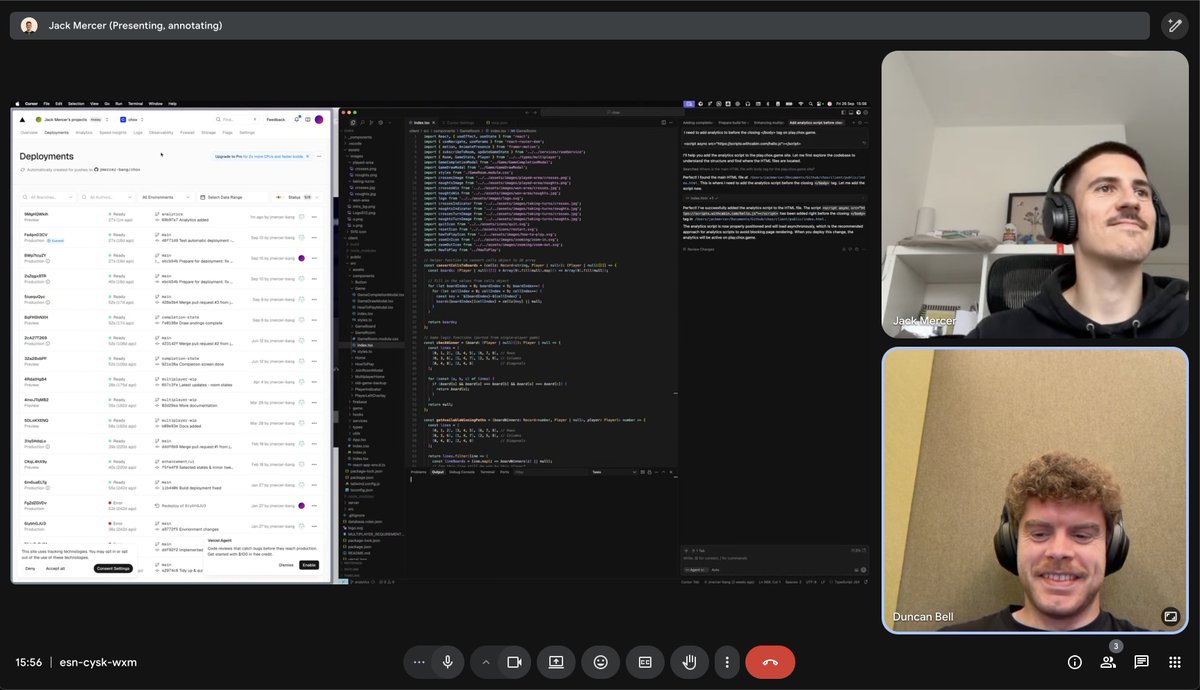
Task: Click the Feedback button in Vercel
Action: [x=275, y=119]
